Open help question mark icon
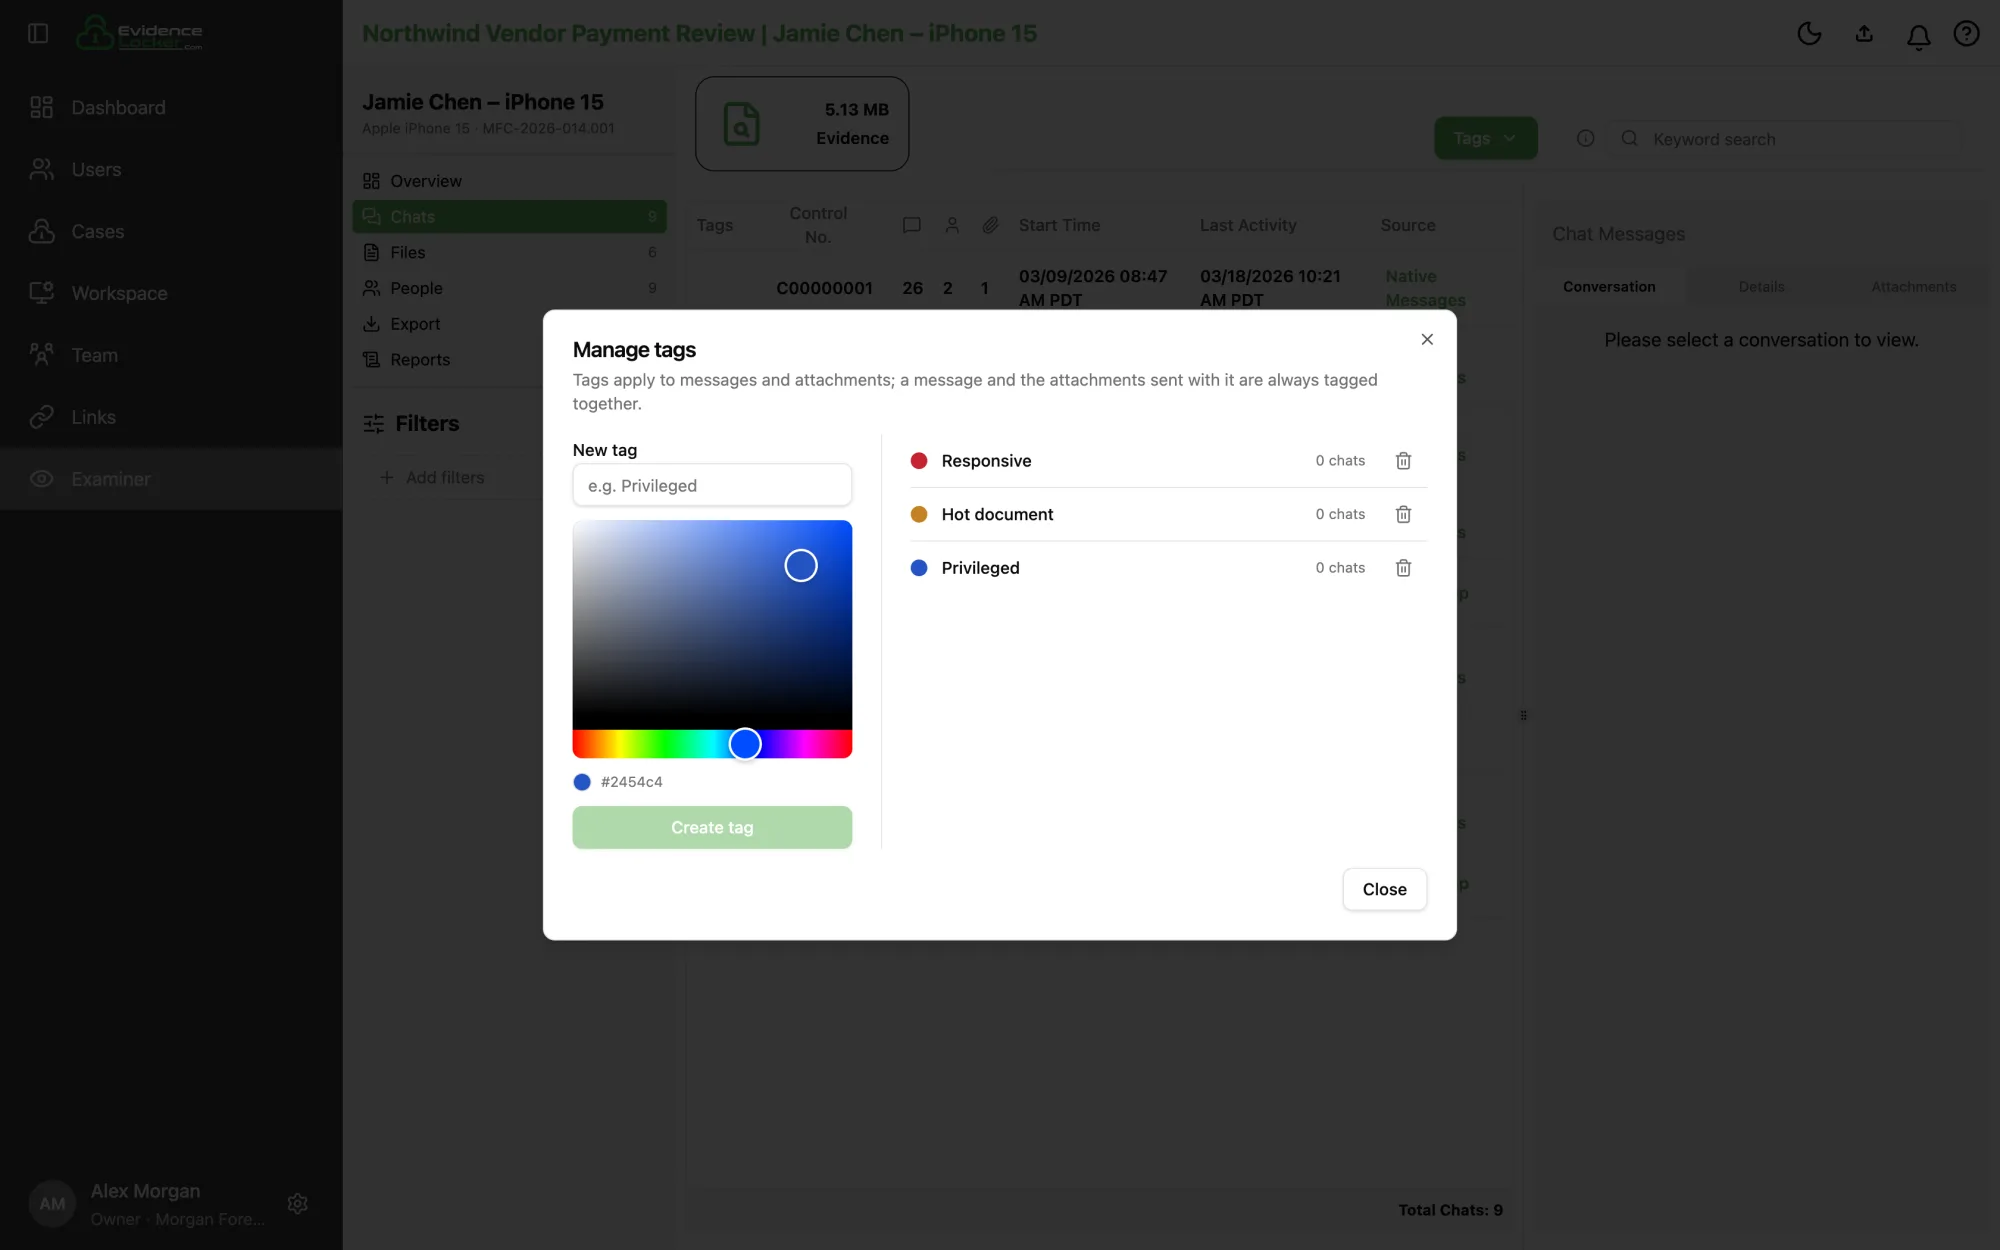The height and width of the screenshot is (1250, 2000). pyautogui.click(x=1966, y=34)
